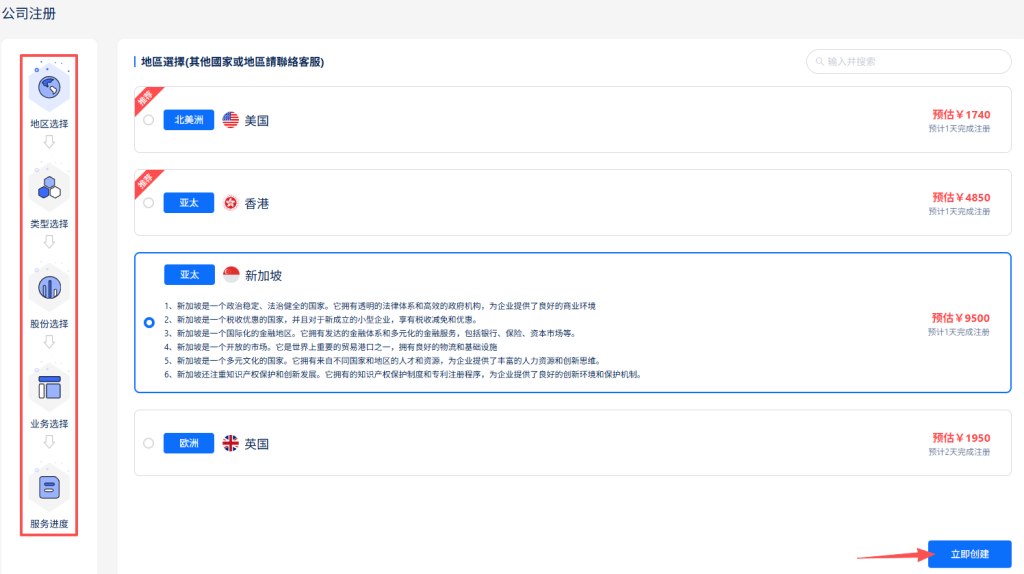Viewport: 1024px width, 574px height.
Task: Select the 香港 radio button
Action: pos(149,203)
